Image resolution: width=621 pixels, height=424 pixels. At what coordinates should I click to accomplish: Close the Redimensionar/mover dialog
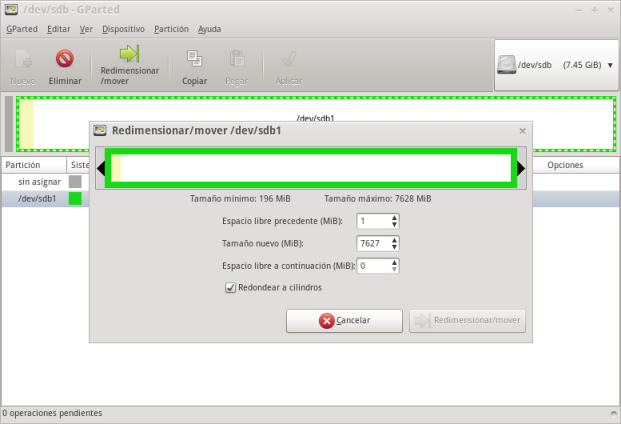522,130
